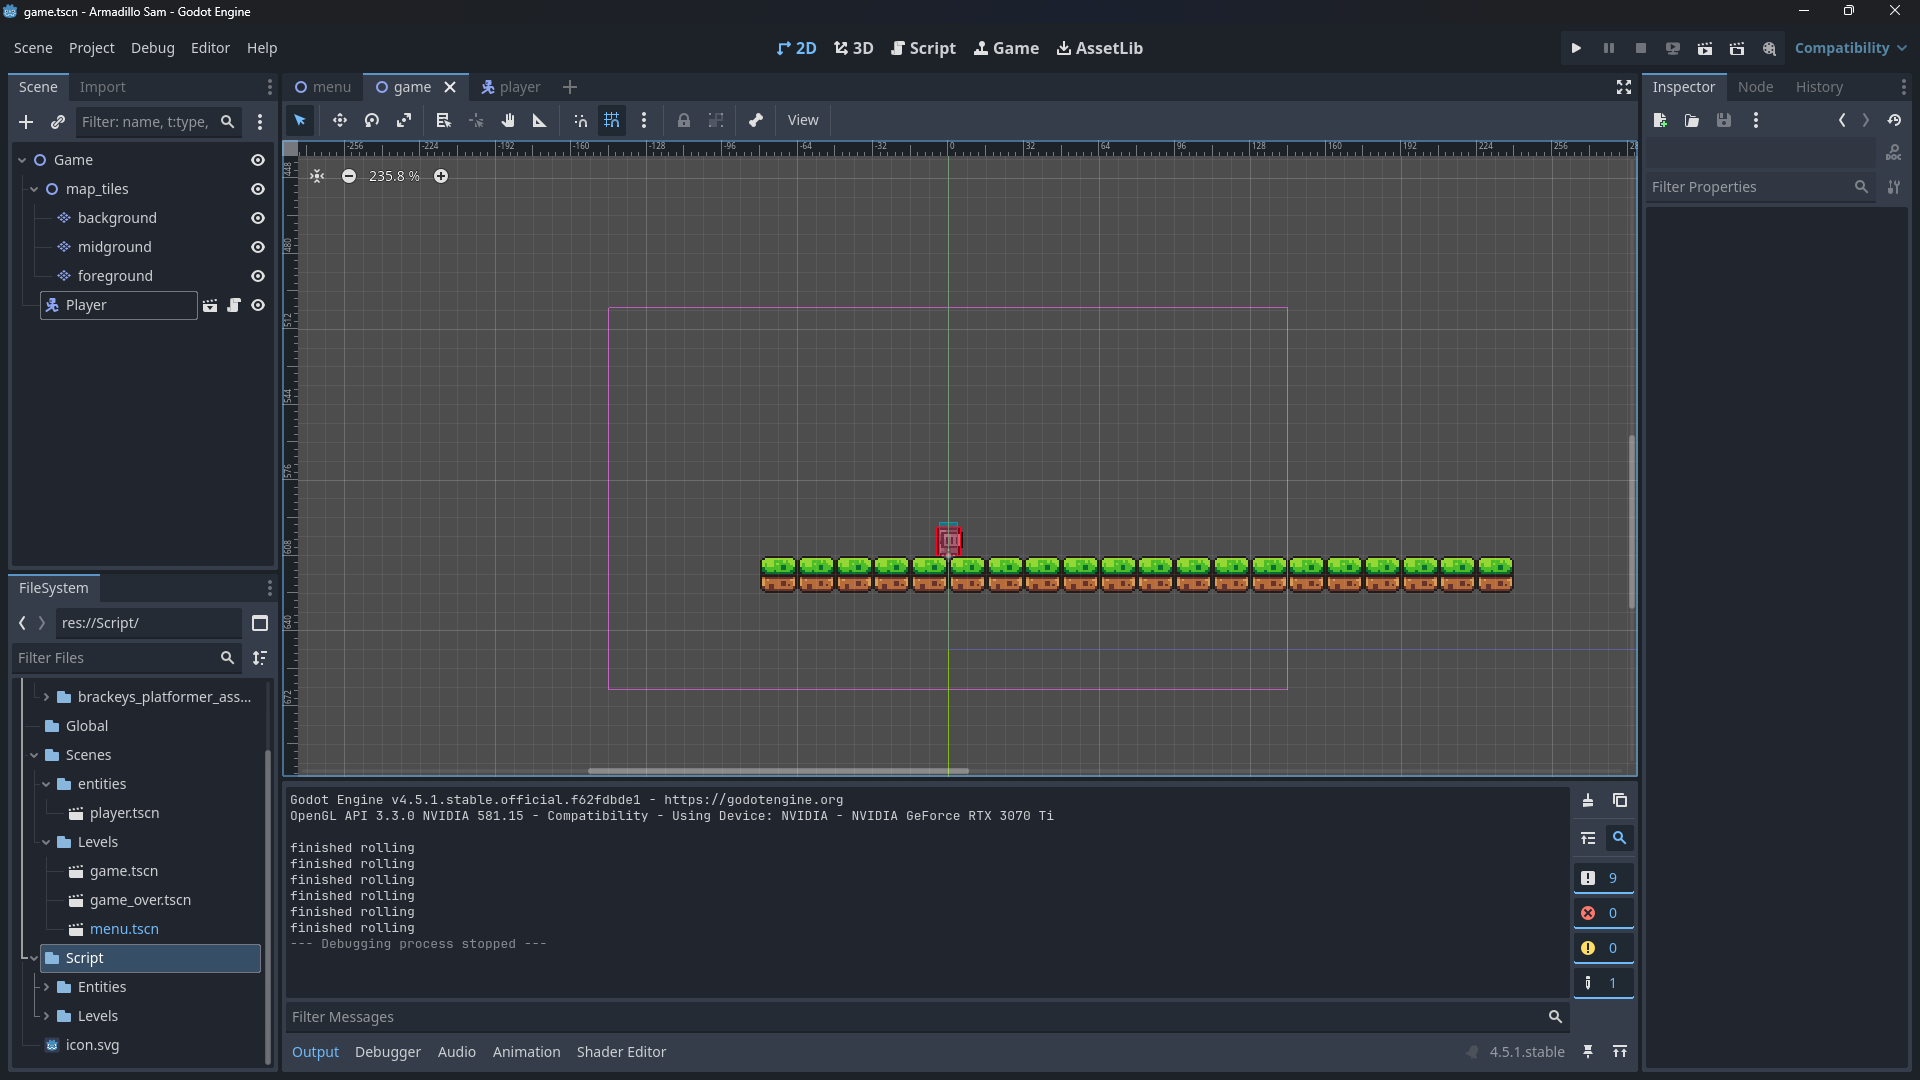
Task: Run the project with play button
Action: [1576, 48]
